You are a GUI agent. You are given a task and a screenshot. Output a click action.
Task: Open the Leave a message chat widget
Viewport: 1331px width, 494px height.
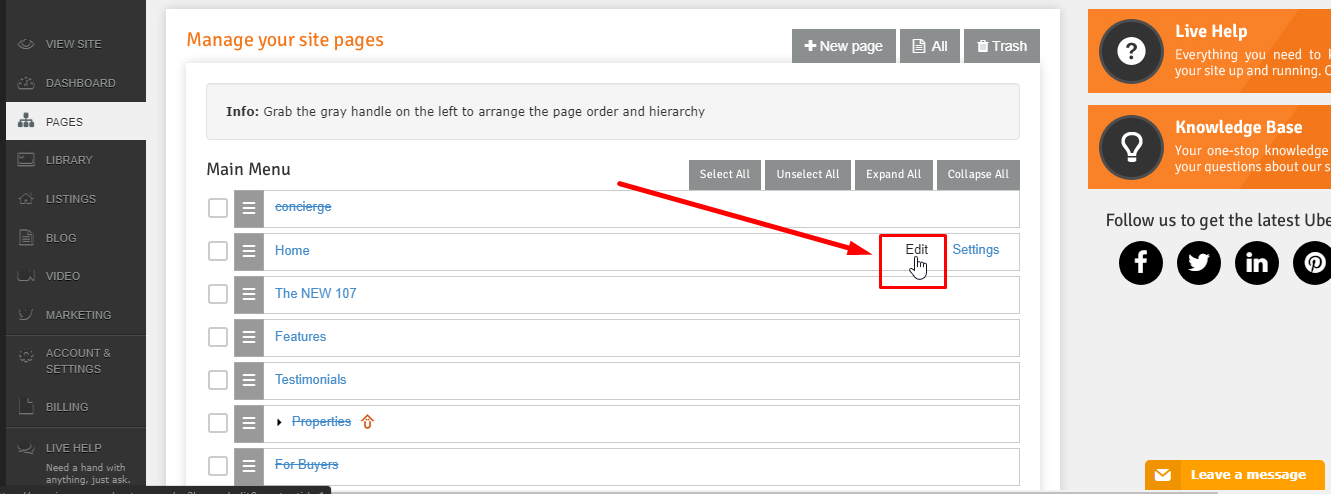(x=1237, y=475)
